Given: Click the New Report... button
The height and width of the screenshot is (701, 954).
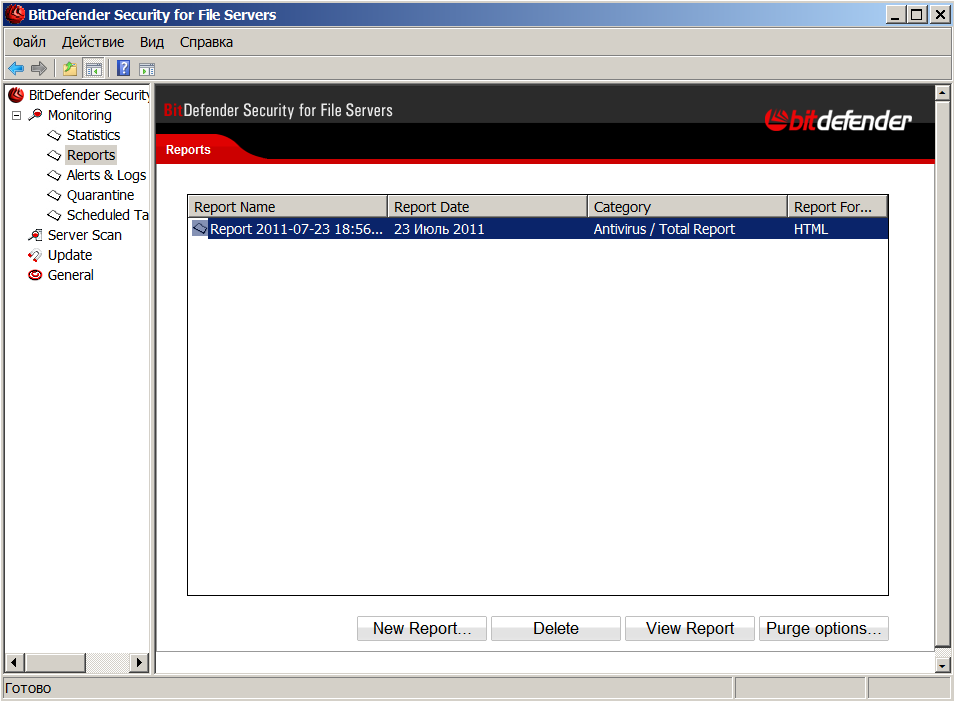Looking at the screenshot, I should (422, 629).
